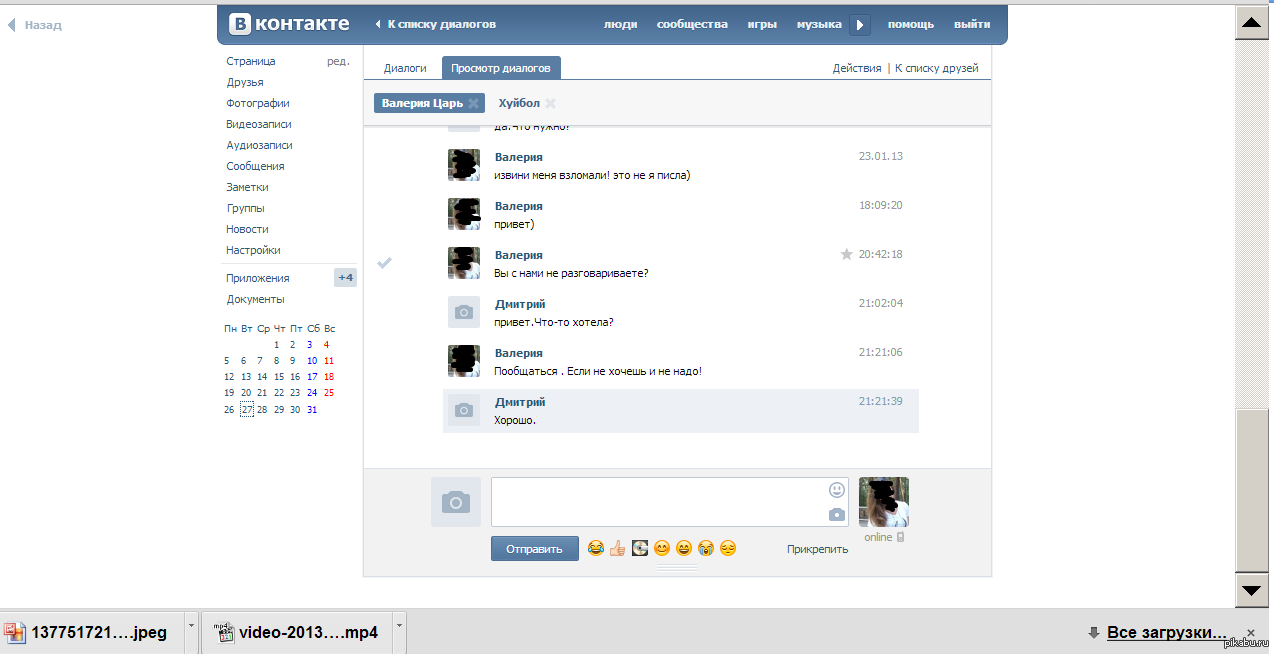
Task: Open the emoji picker in the message box
Action: (x=837, y=490)
